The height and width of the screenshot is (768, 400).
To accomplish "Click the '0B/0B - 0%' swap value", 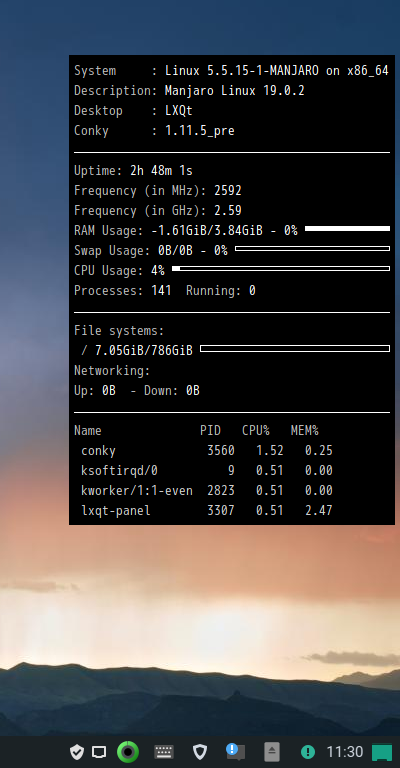I will click(193, 251).
